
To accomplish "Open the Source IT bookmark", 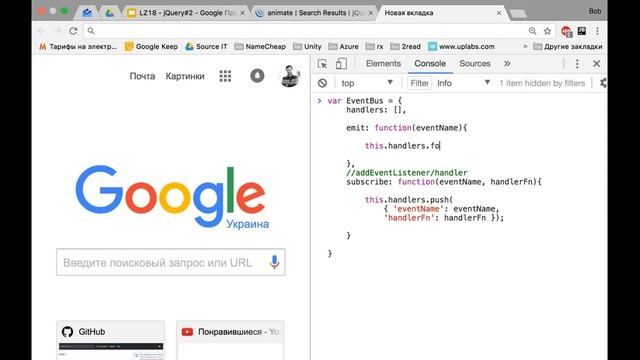I will pos(206,47).
